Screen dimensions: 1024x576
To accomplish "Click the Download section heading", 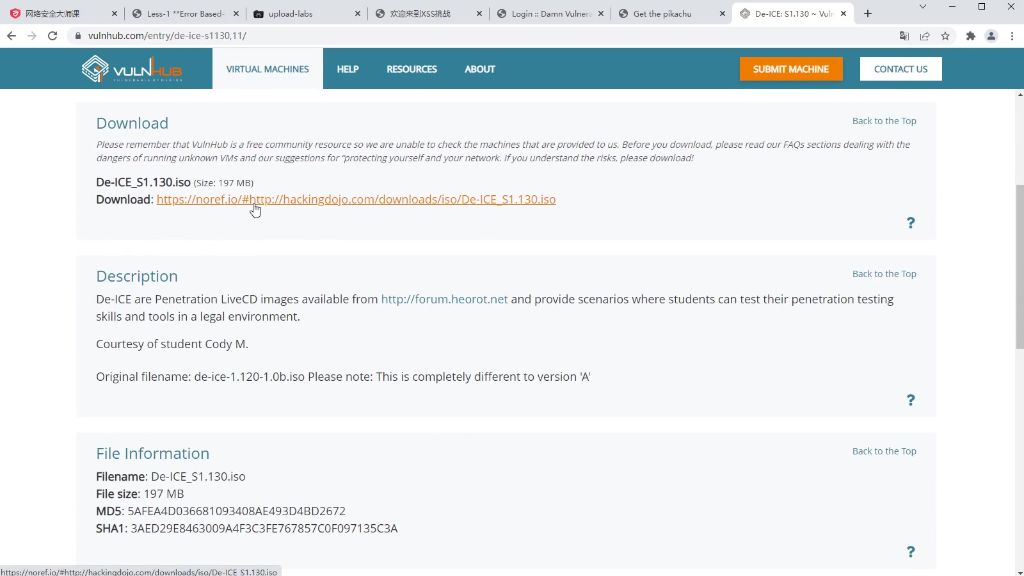I will (132, 123).
